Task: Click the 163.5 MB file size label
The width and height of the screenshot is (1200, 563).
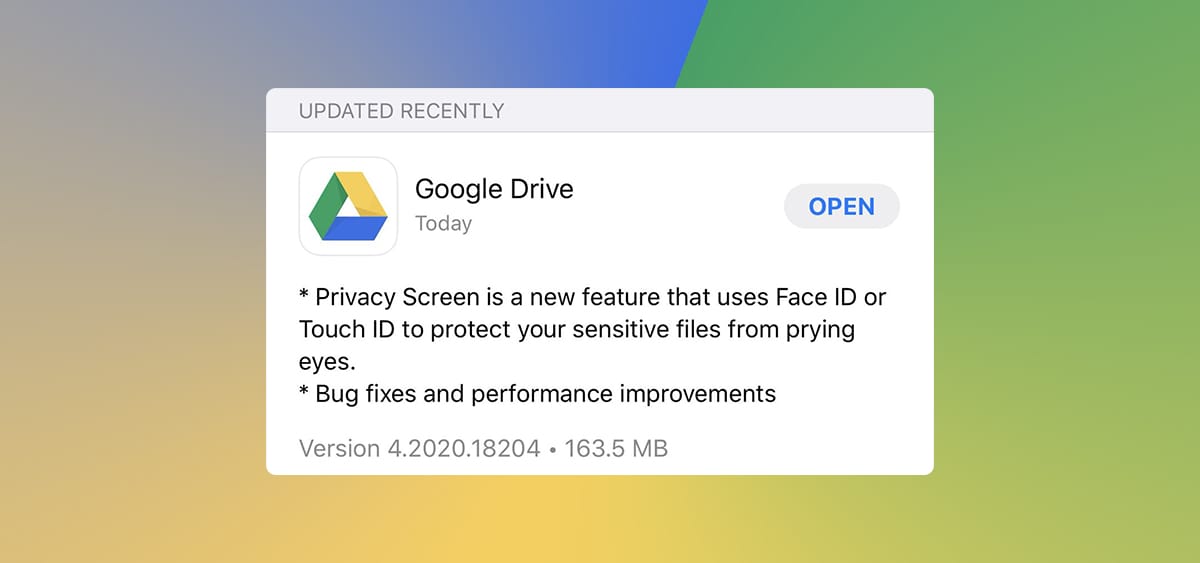Action: [x=616, y=448]
